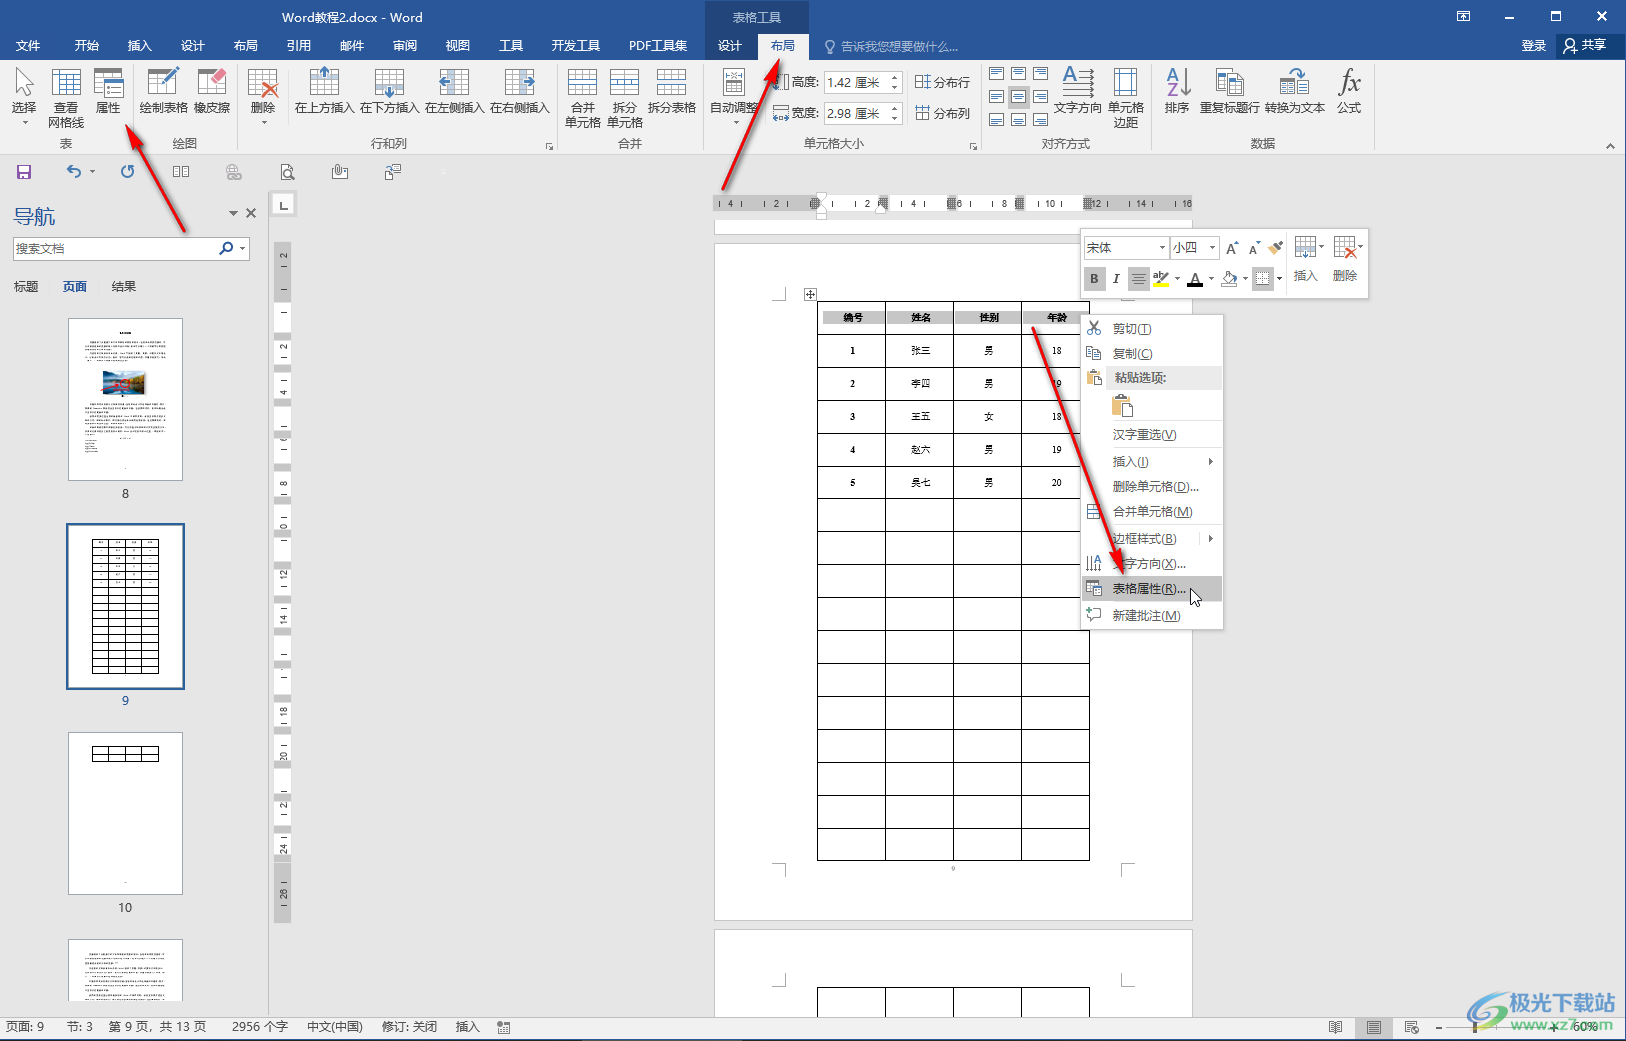Switch to Headings (标题) navigation tab
The height and width of the screenshot is (1041, 1626).
coord(26,287)
